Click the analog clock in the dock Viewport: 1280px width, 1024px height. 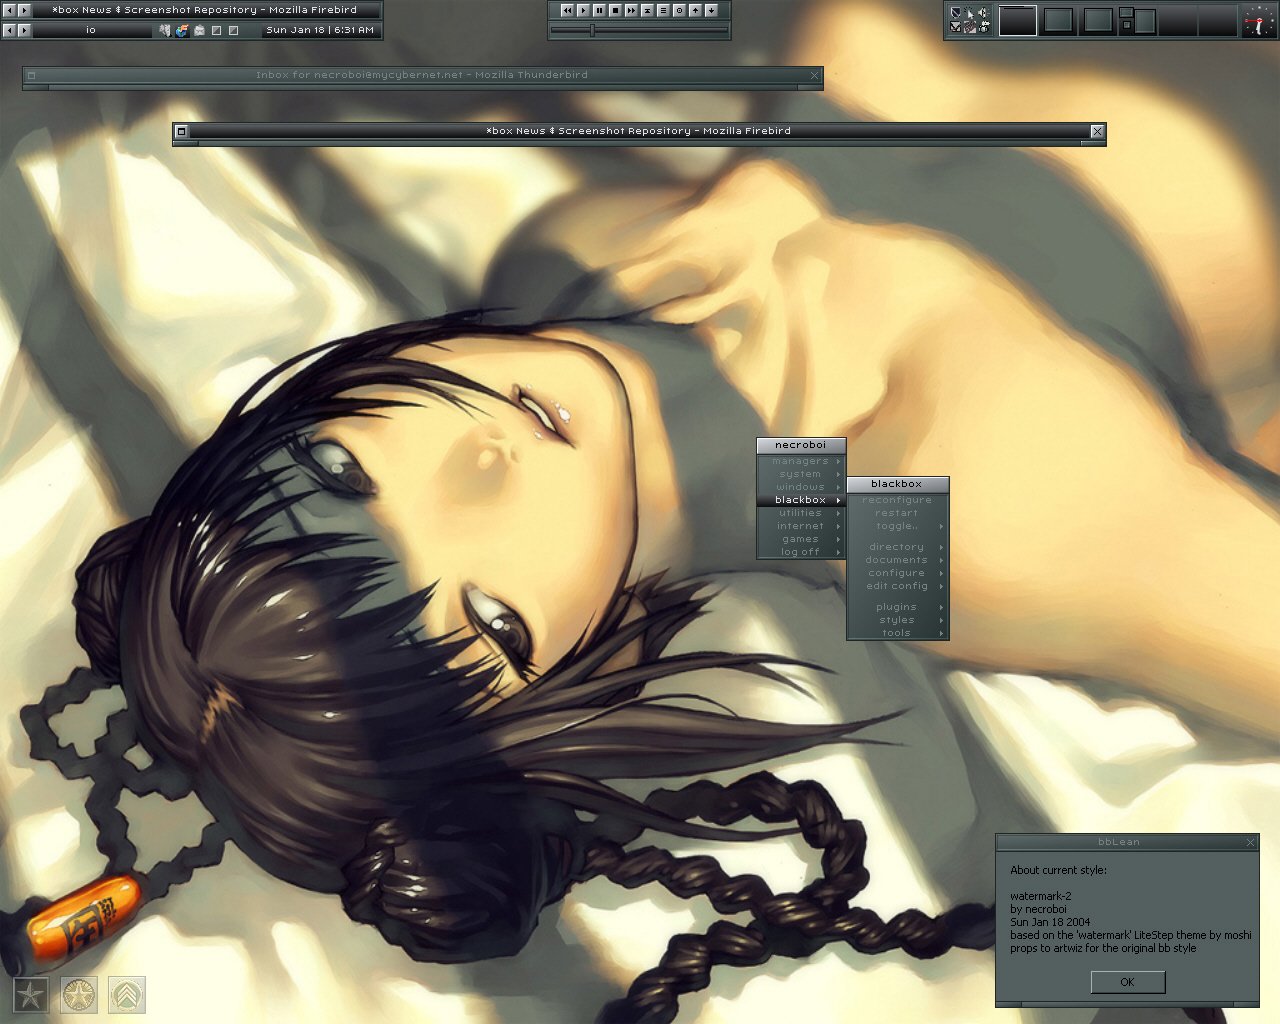pyautogui.click(x=1260, y=20)
